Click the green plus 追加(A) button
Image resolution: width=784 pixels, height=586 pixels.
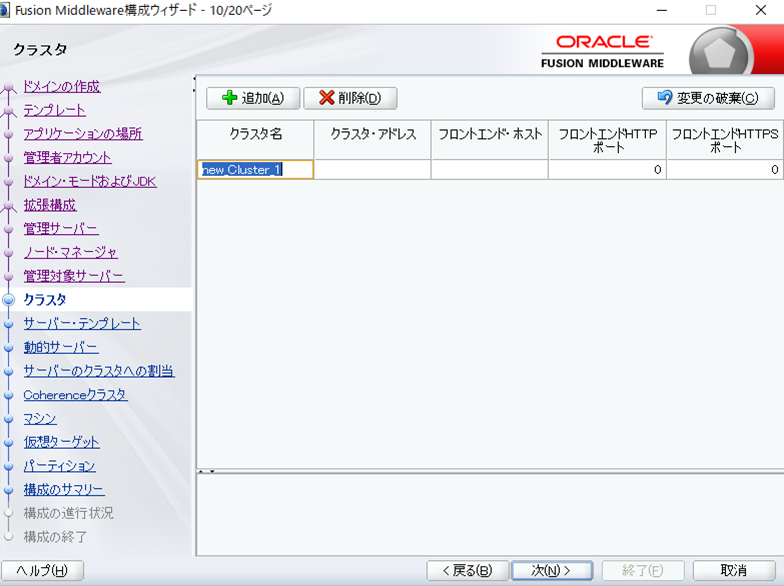(x=252, y=98)
